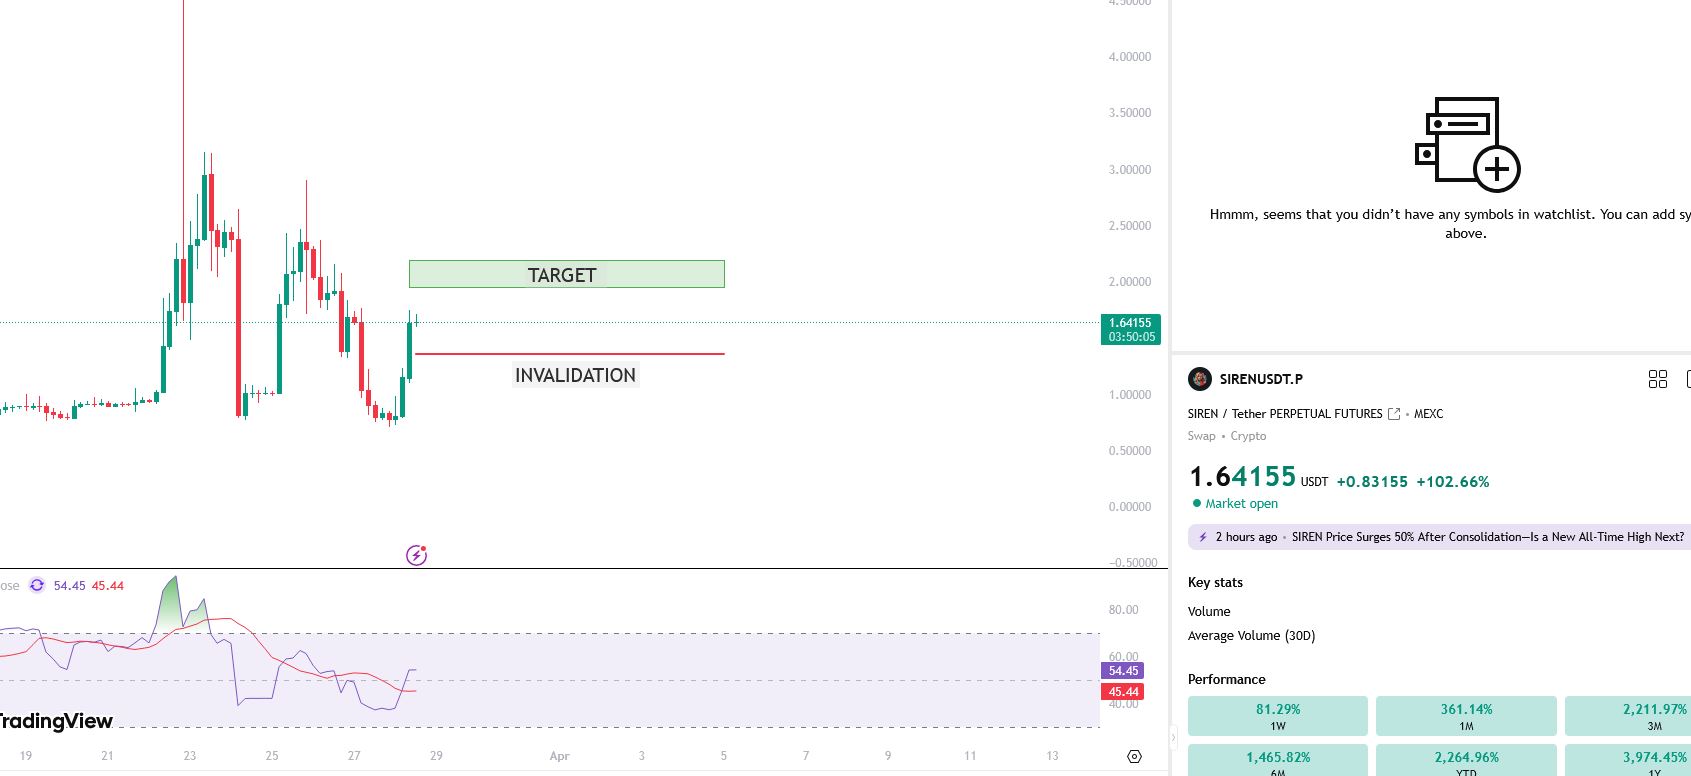Image resolution: width=1691 pixels, height=776 pixels.
Task: Click the 29 date label on the time axis
Action: 436,756
